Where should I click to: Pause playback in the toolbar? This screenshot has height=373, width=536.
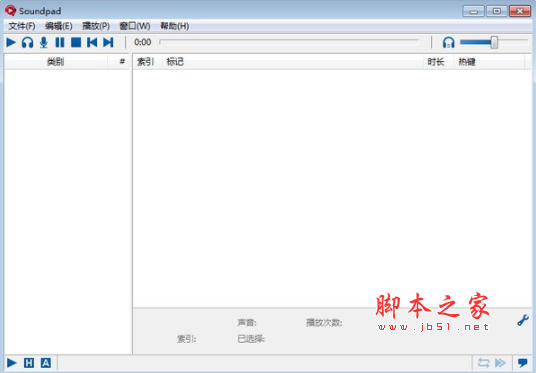coord(60,42)
